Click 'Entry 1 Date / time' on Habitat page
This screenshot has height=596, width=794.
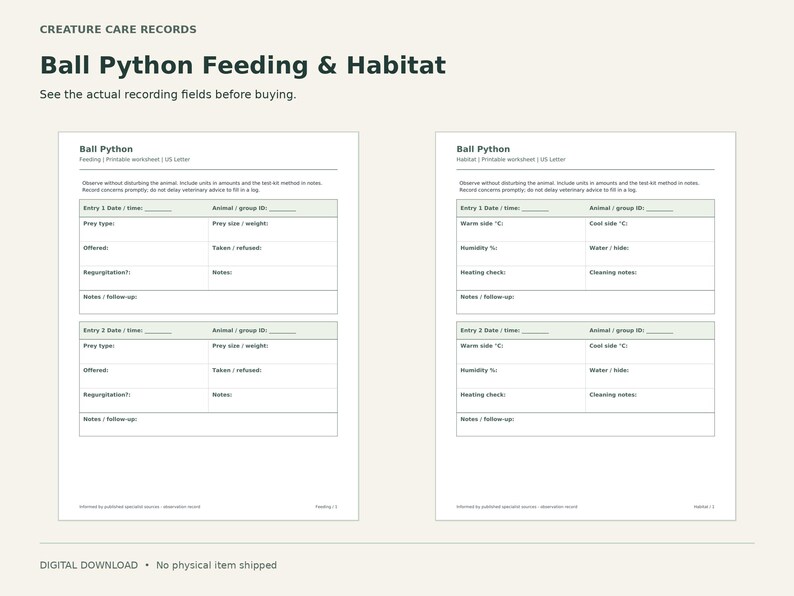point(504,208)
